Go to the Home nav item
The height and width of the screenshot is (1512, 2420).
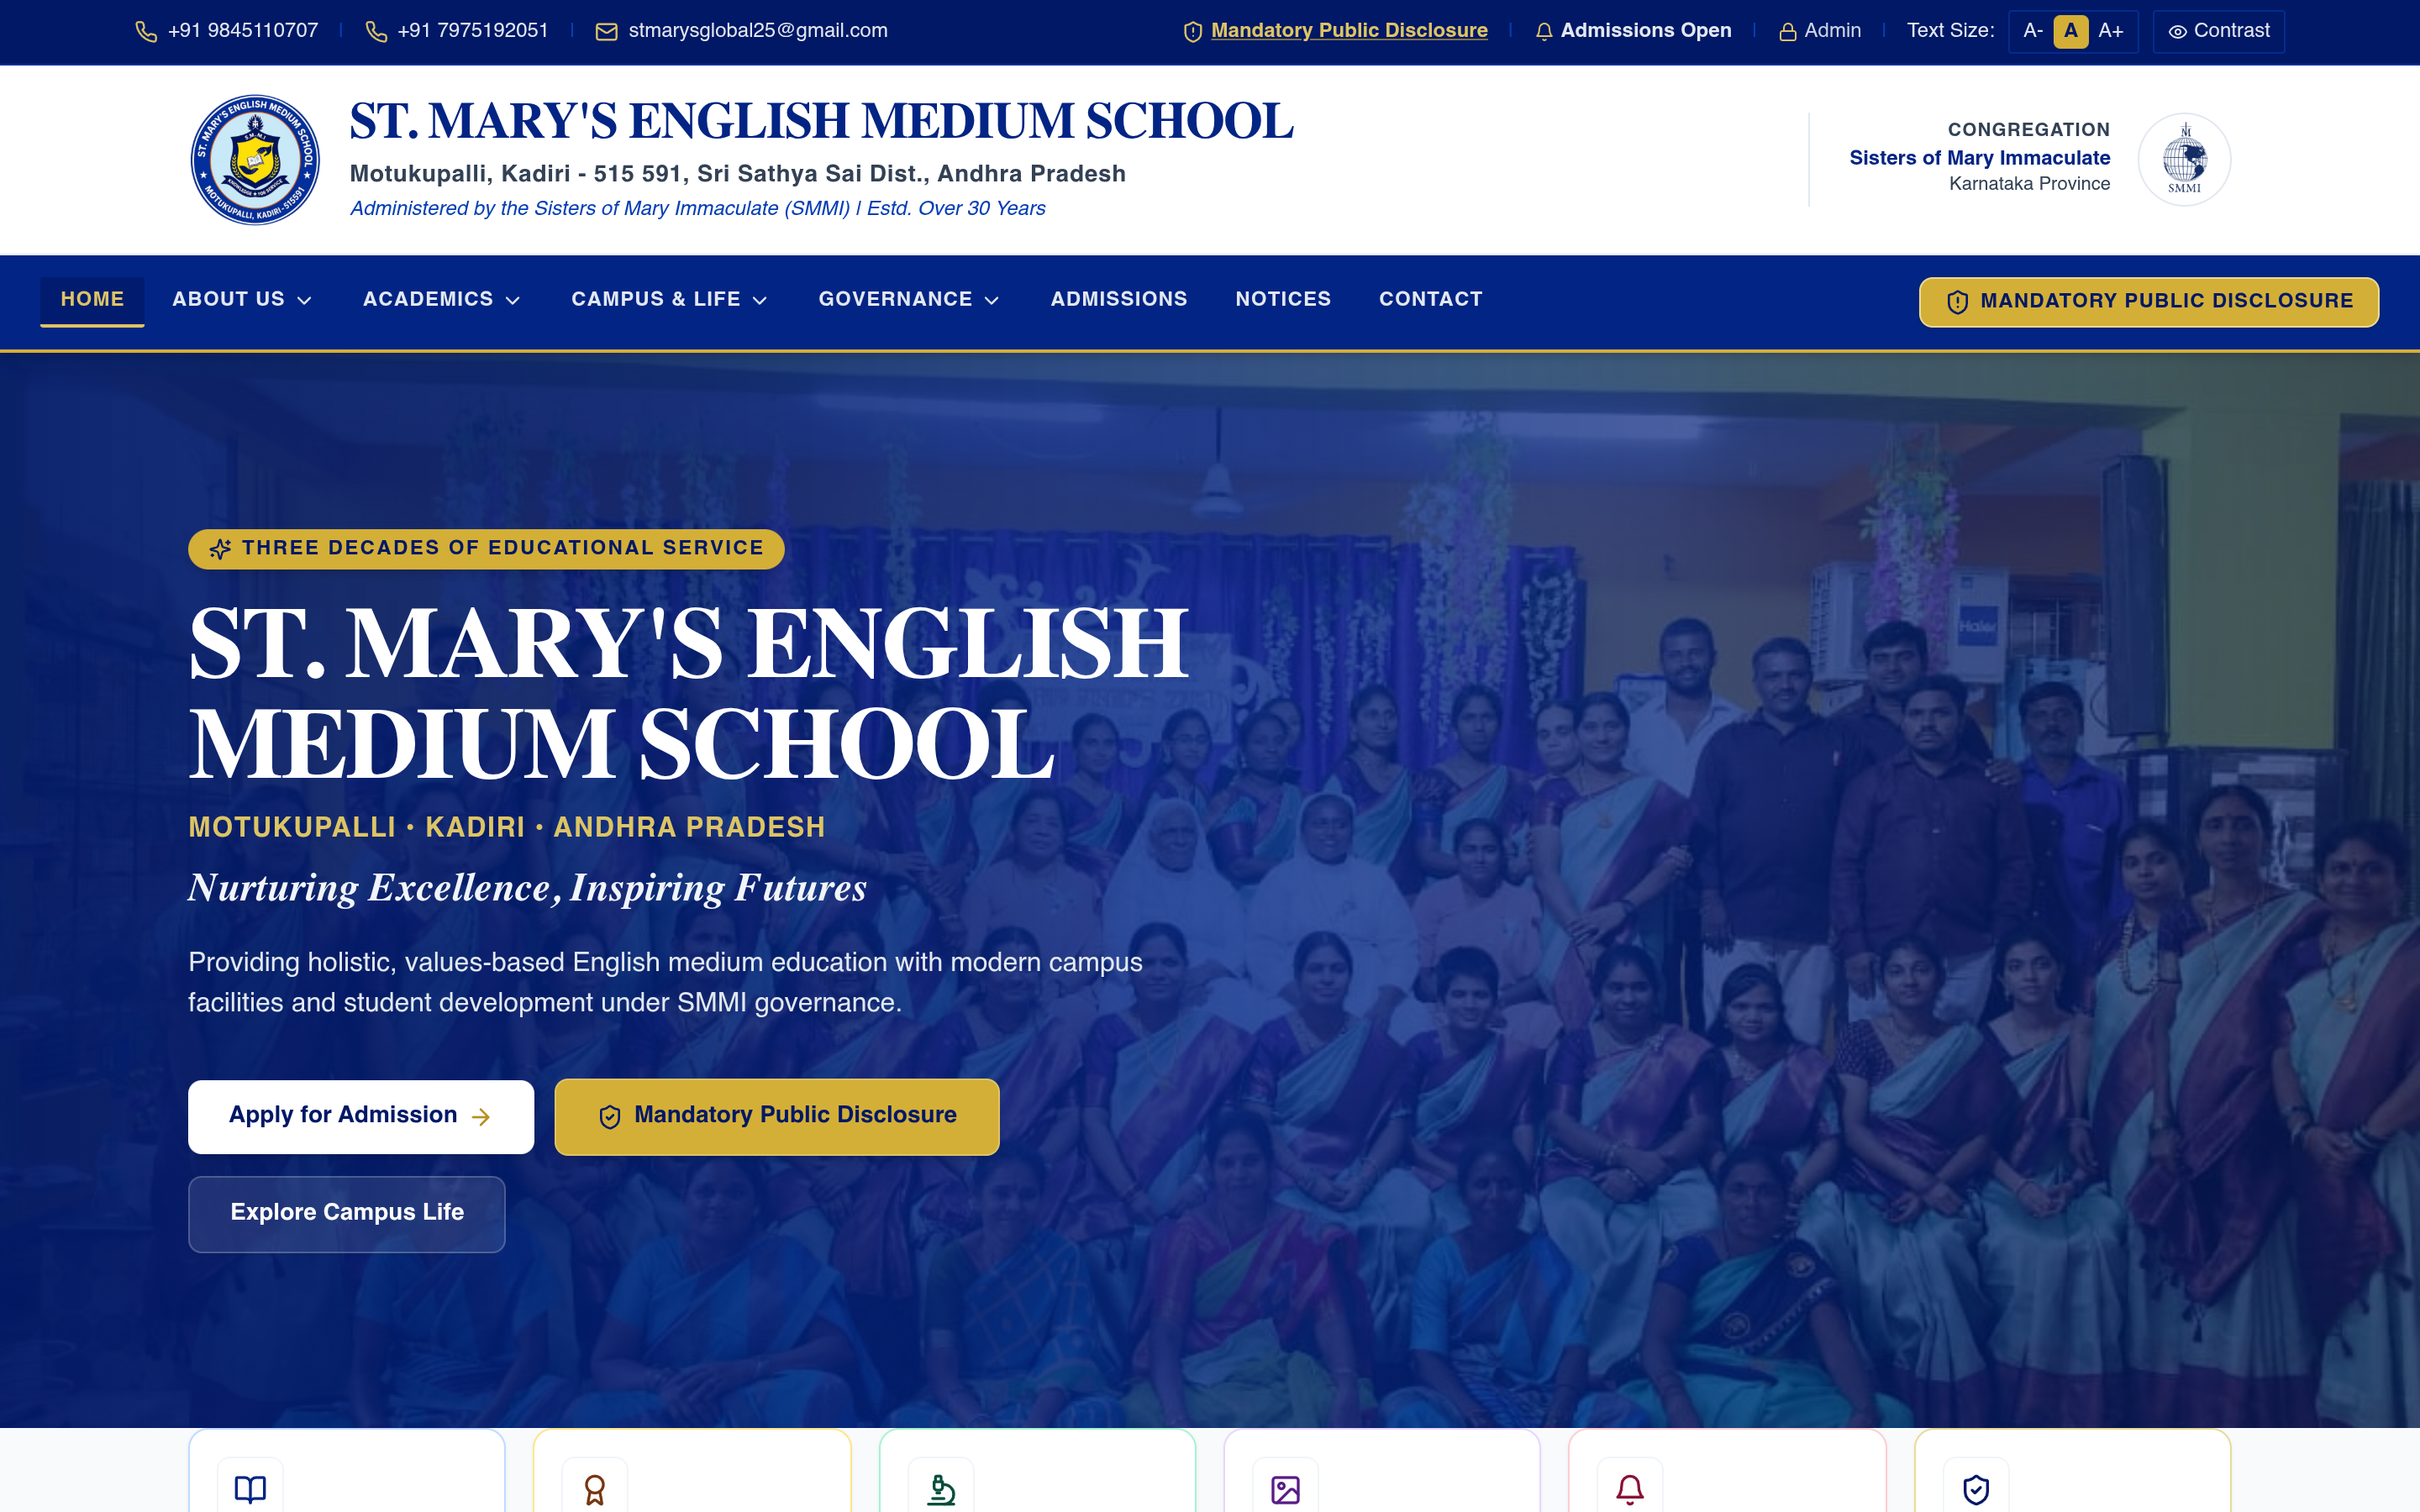pyautogui.click(x=92, y=300)
